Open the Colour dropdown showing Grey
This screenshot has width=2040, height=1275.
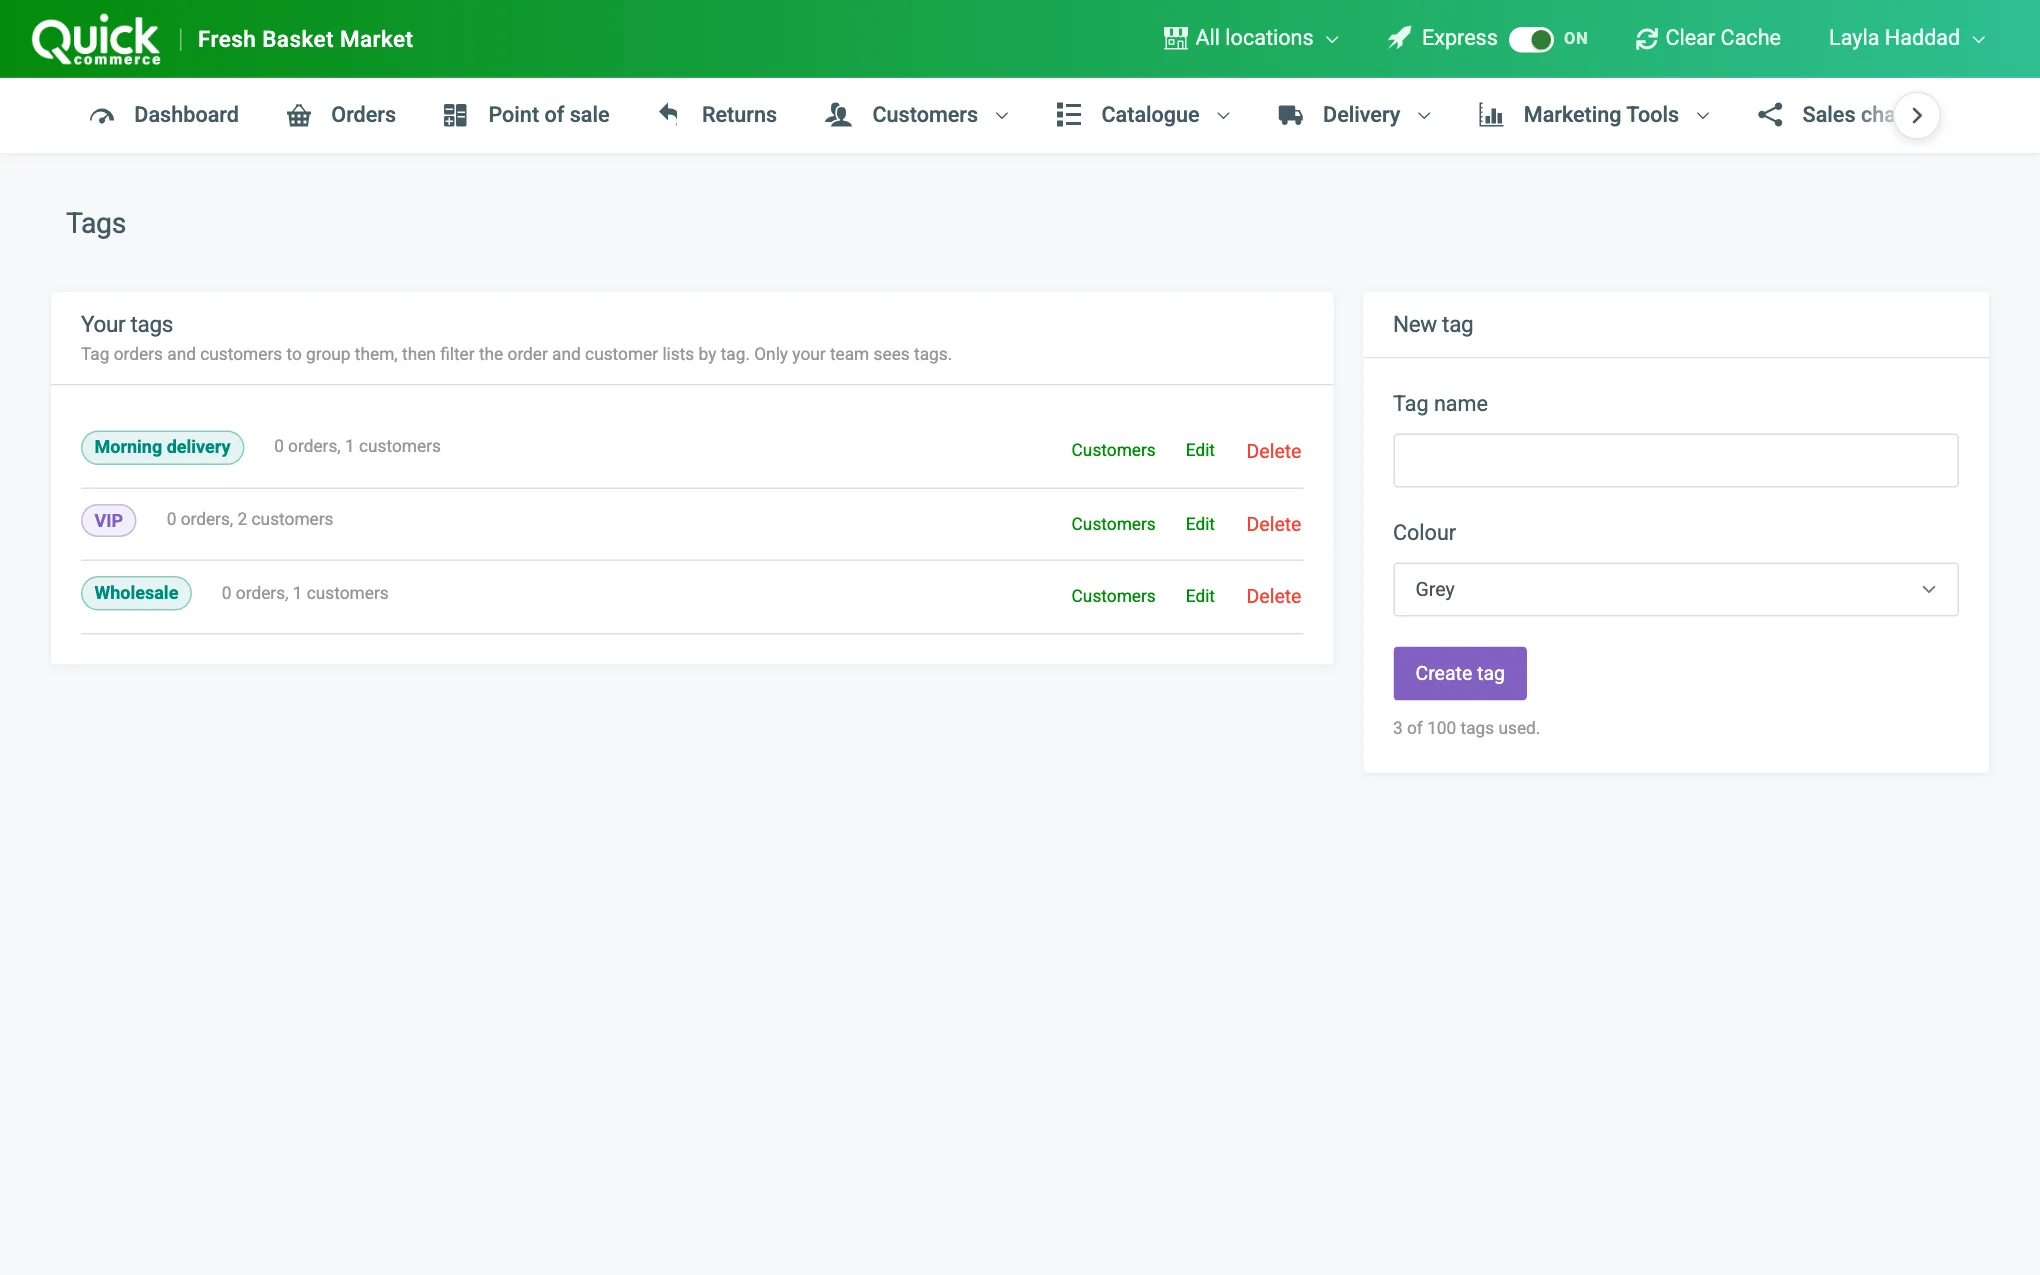tap(1675, 590)
